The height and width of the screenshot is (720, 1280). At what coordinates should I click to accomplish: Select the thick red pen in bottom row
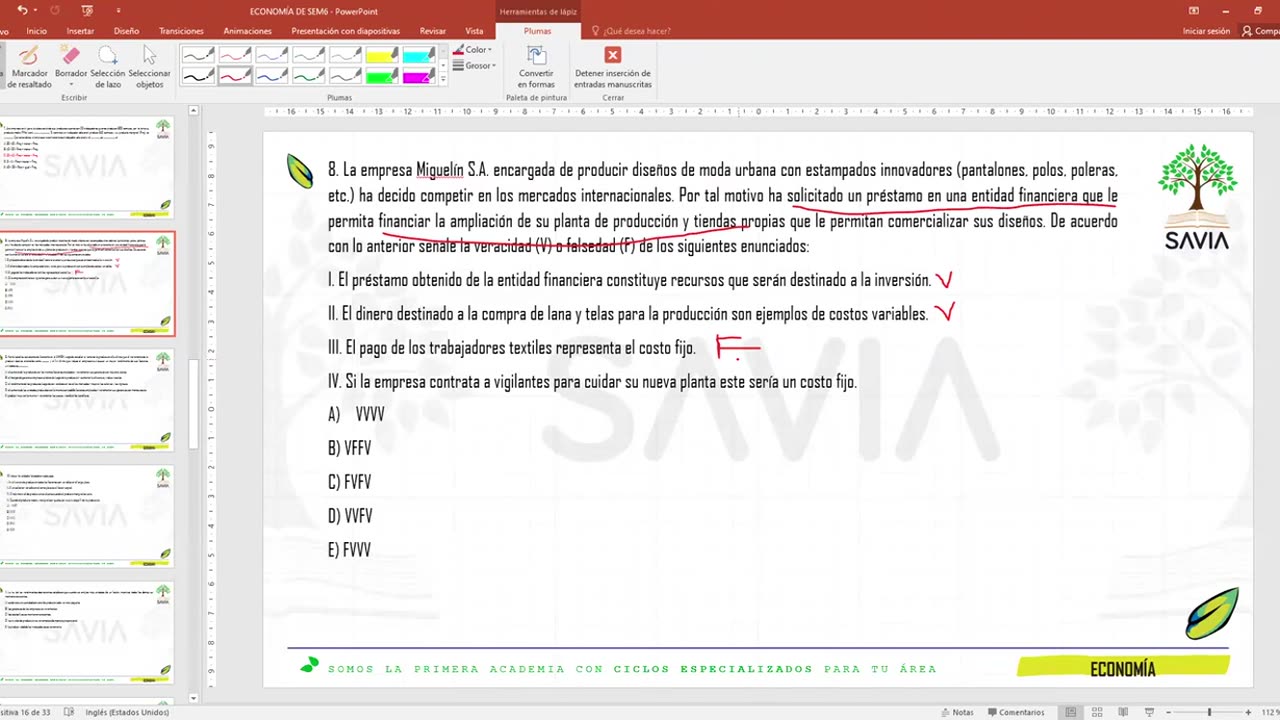pyautogui.click(x=235, y=76)
